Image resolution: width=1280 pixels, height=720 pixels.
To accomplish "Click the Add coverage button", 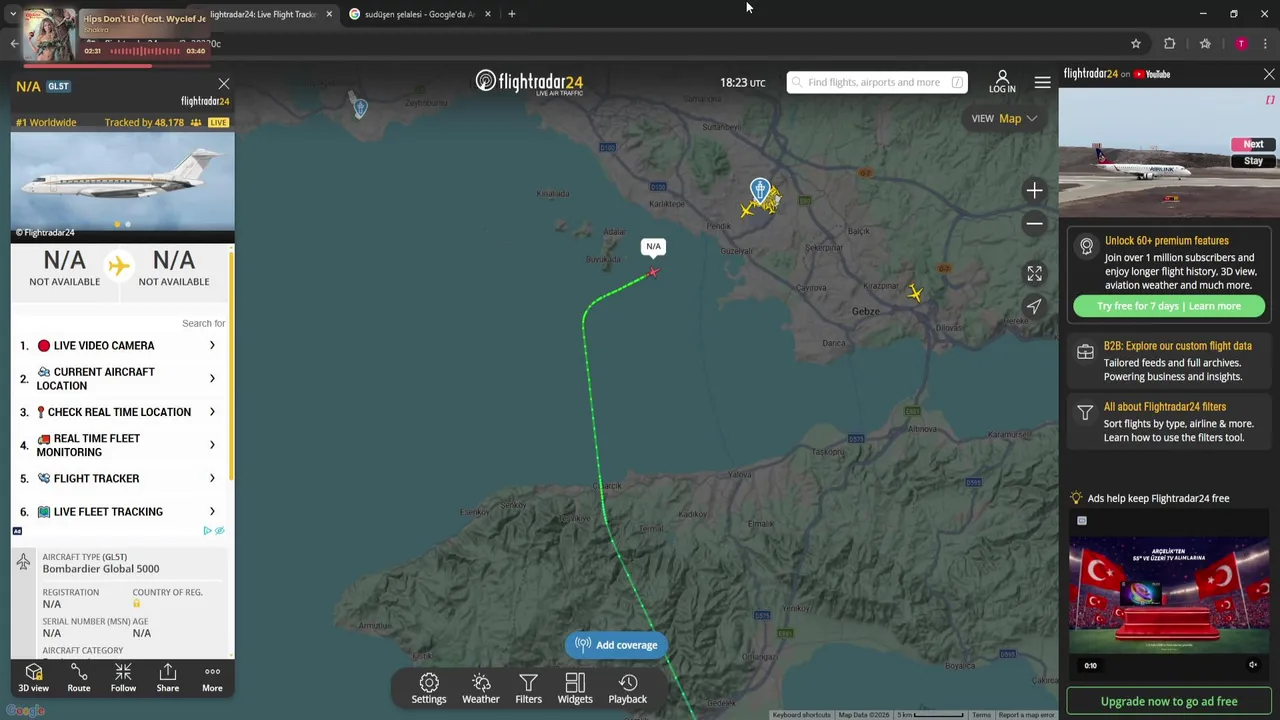I will (x=616, y=645).
